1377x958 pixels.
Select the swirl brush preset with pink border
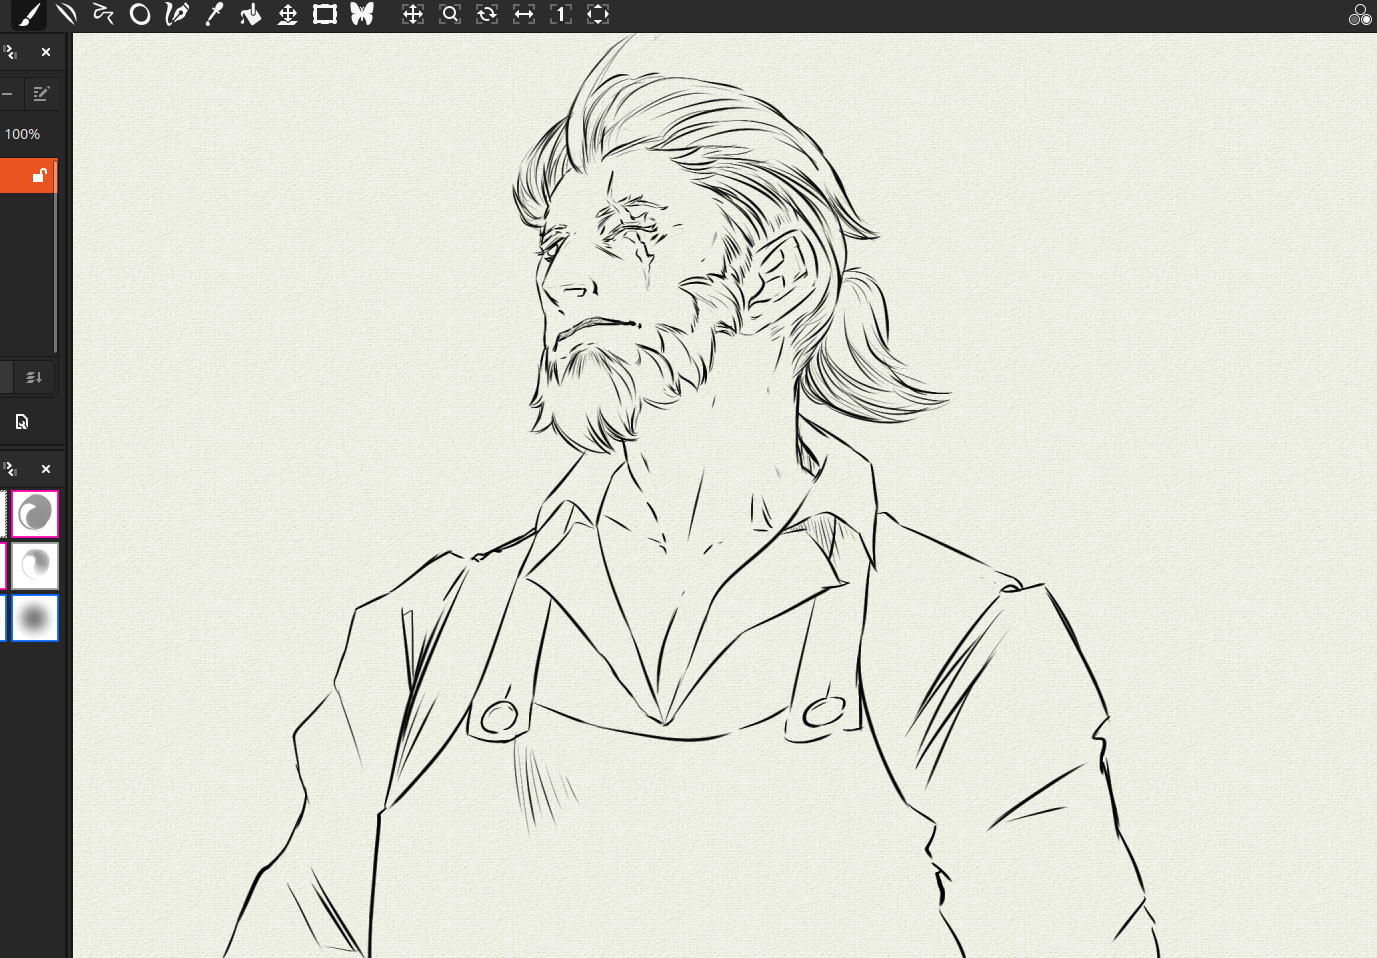tap(35, 514)
